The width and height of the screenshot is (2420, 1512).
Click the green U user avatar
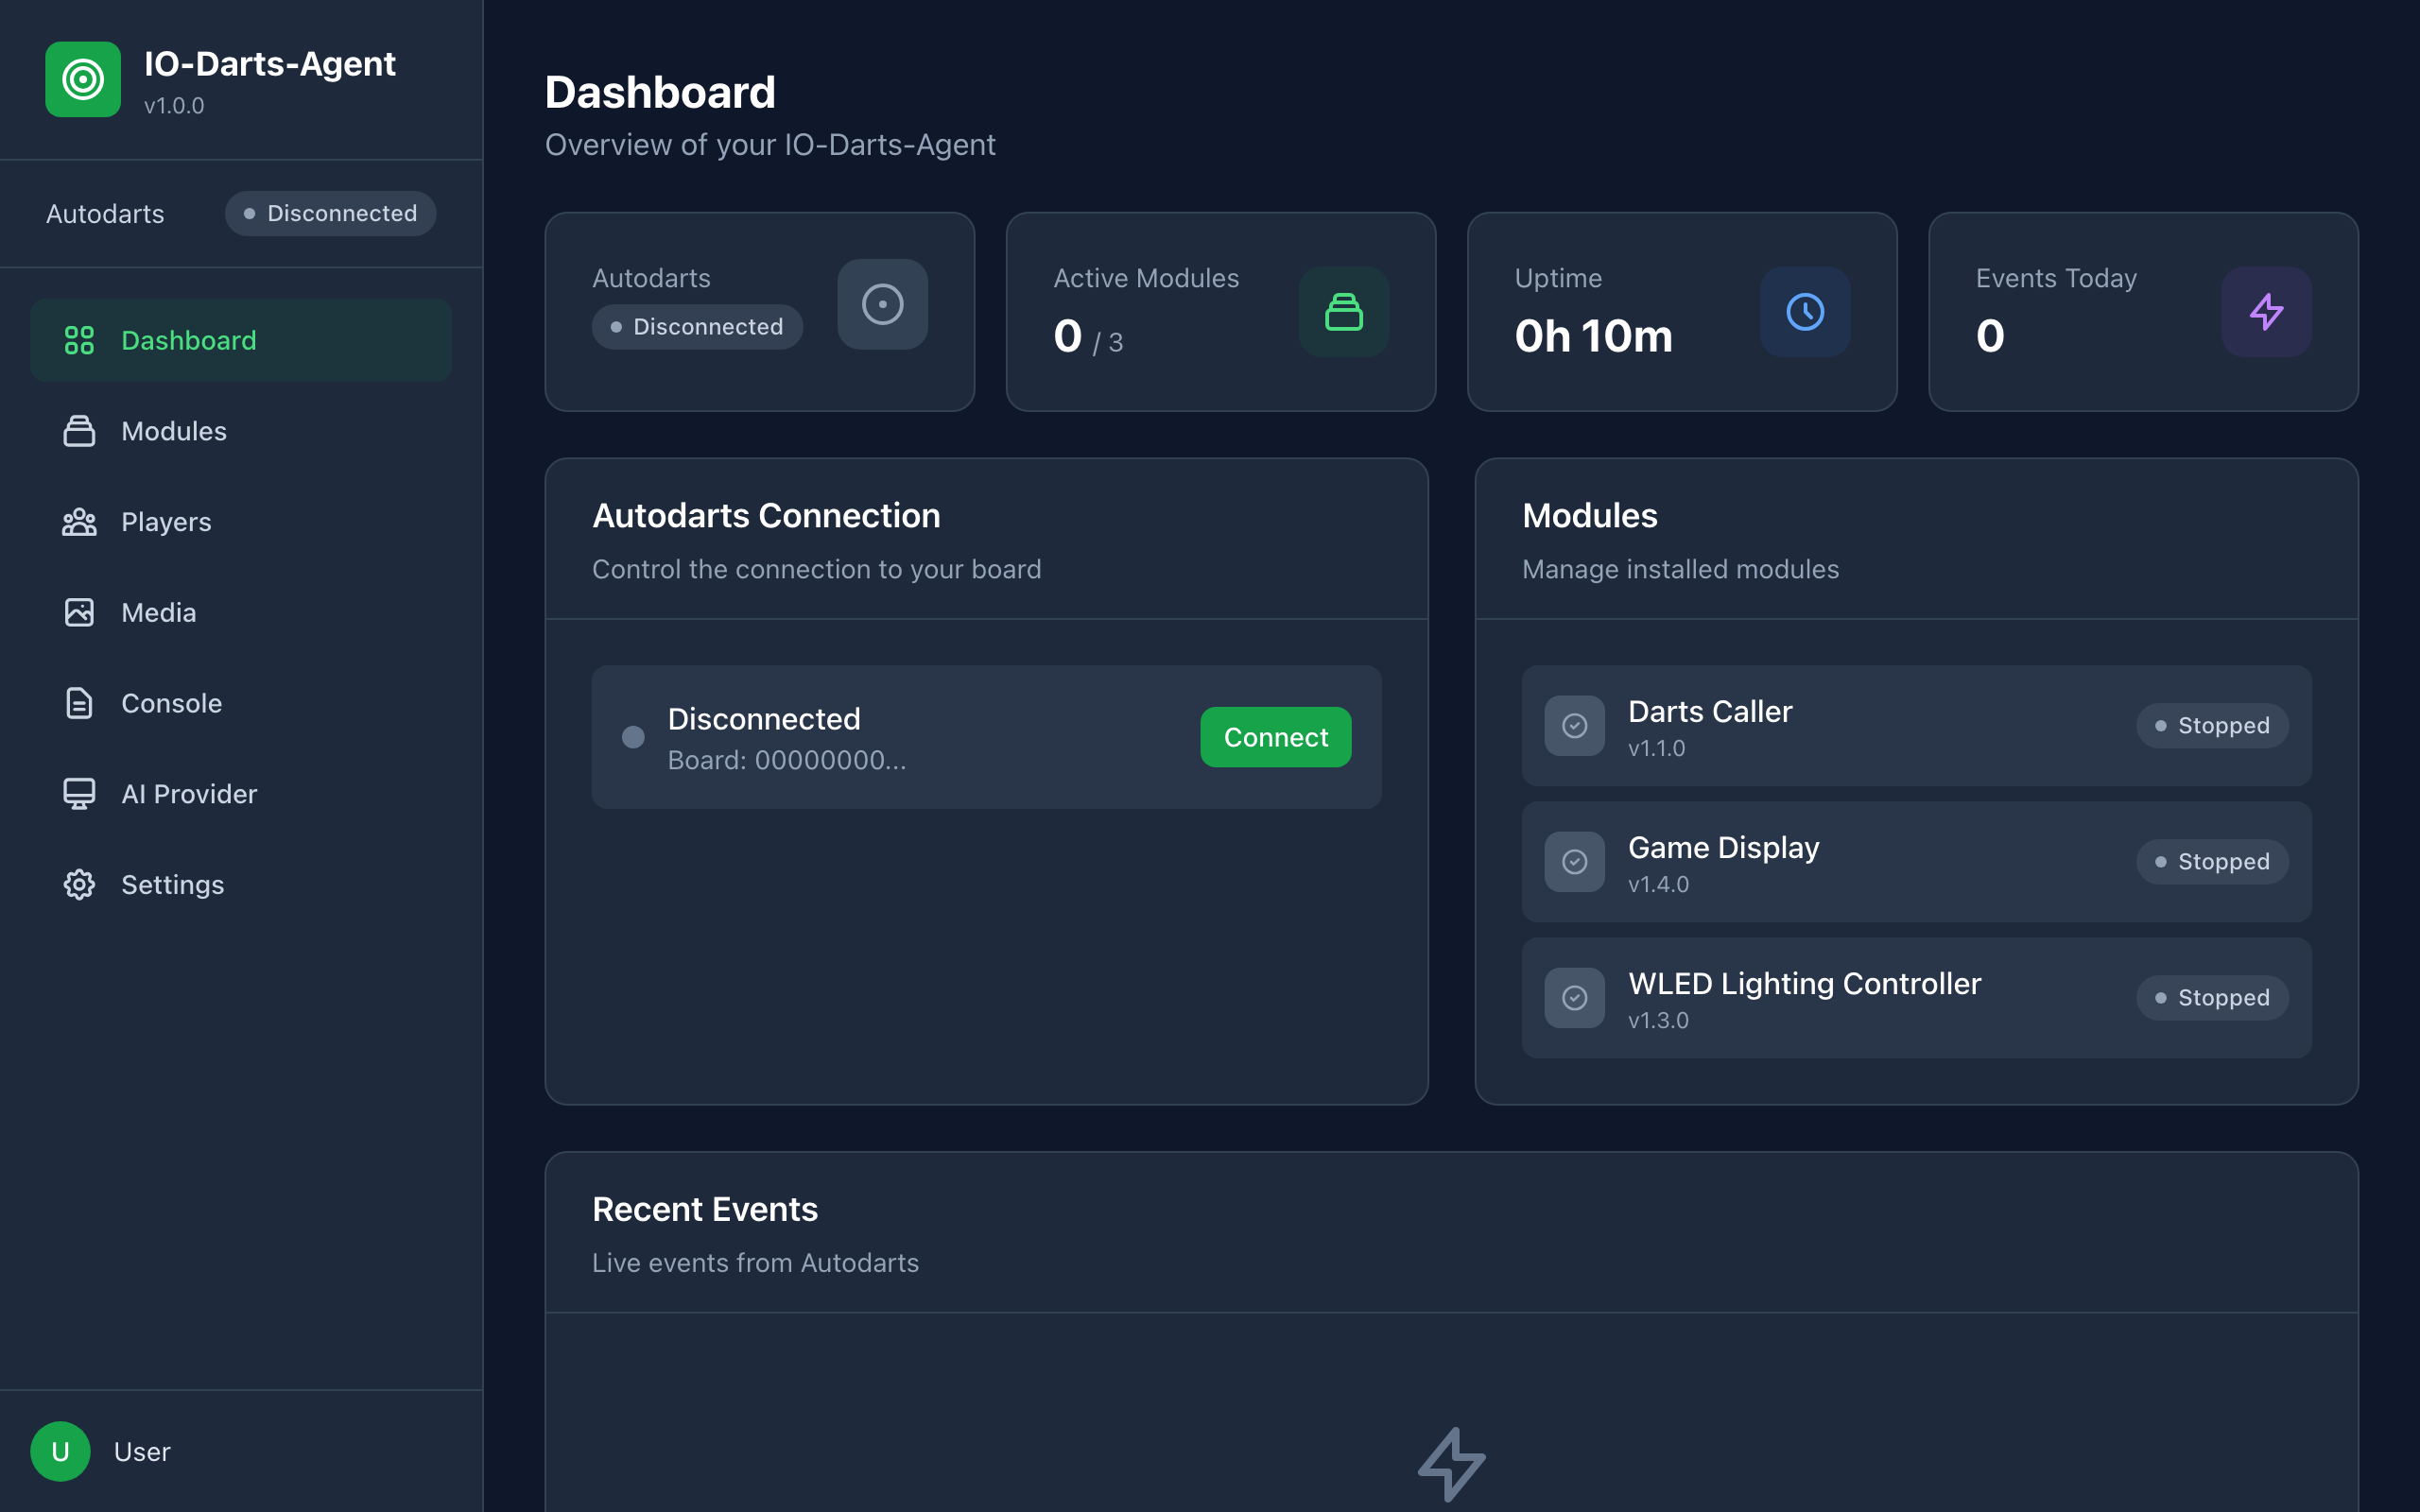pyautogui.click(x=60, y=1451)
